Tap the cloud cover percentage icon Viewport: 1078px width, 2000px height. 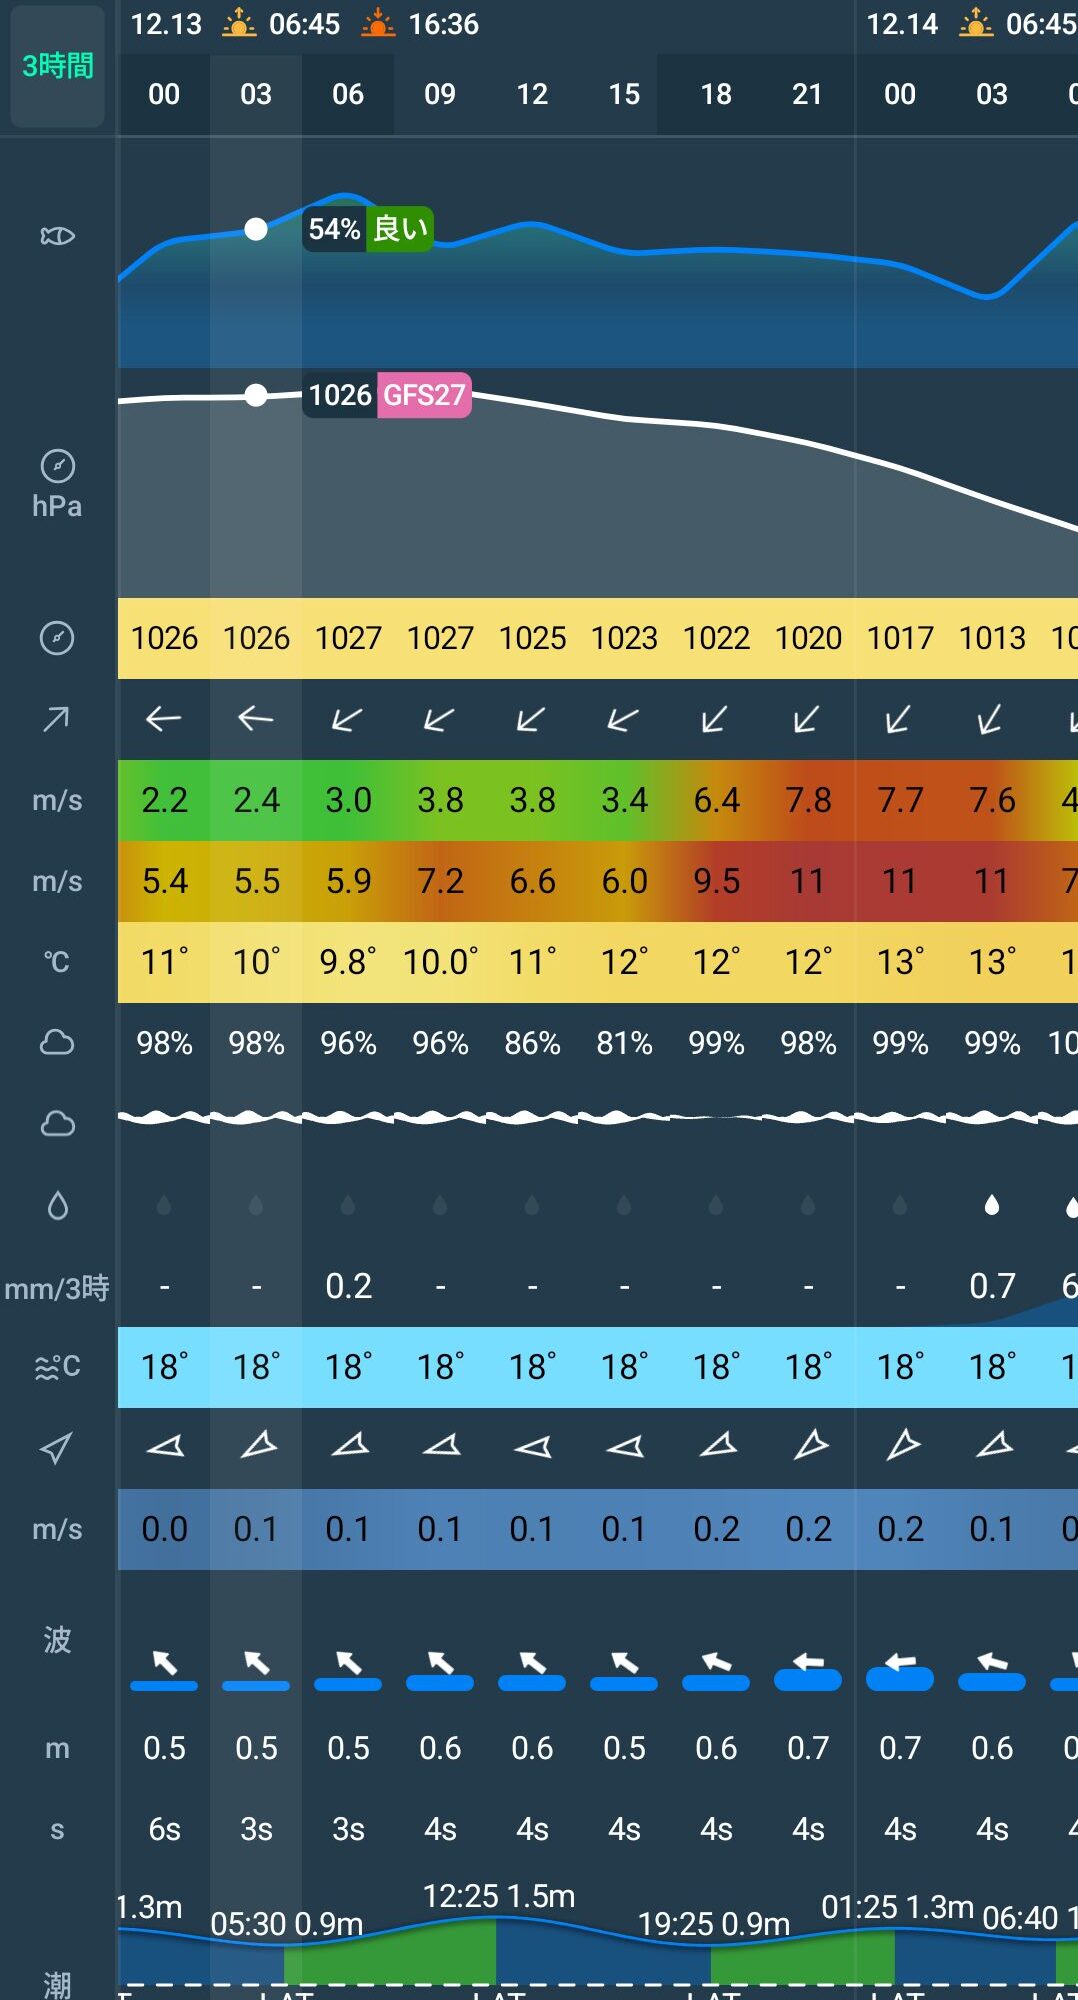click(x=57, y=1043)
